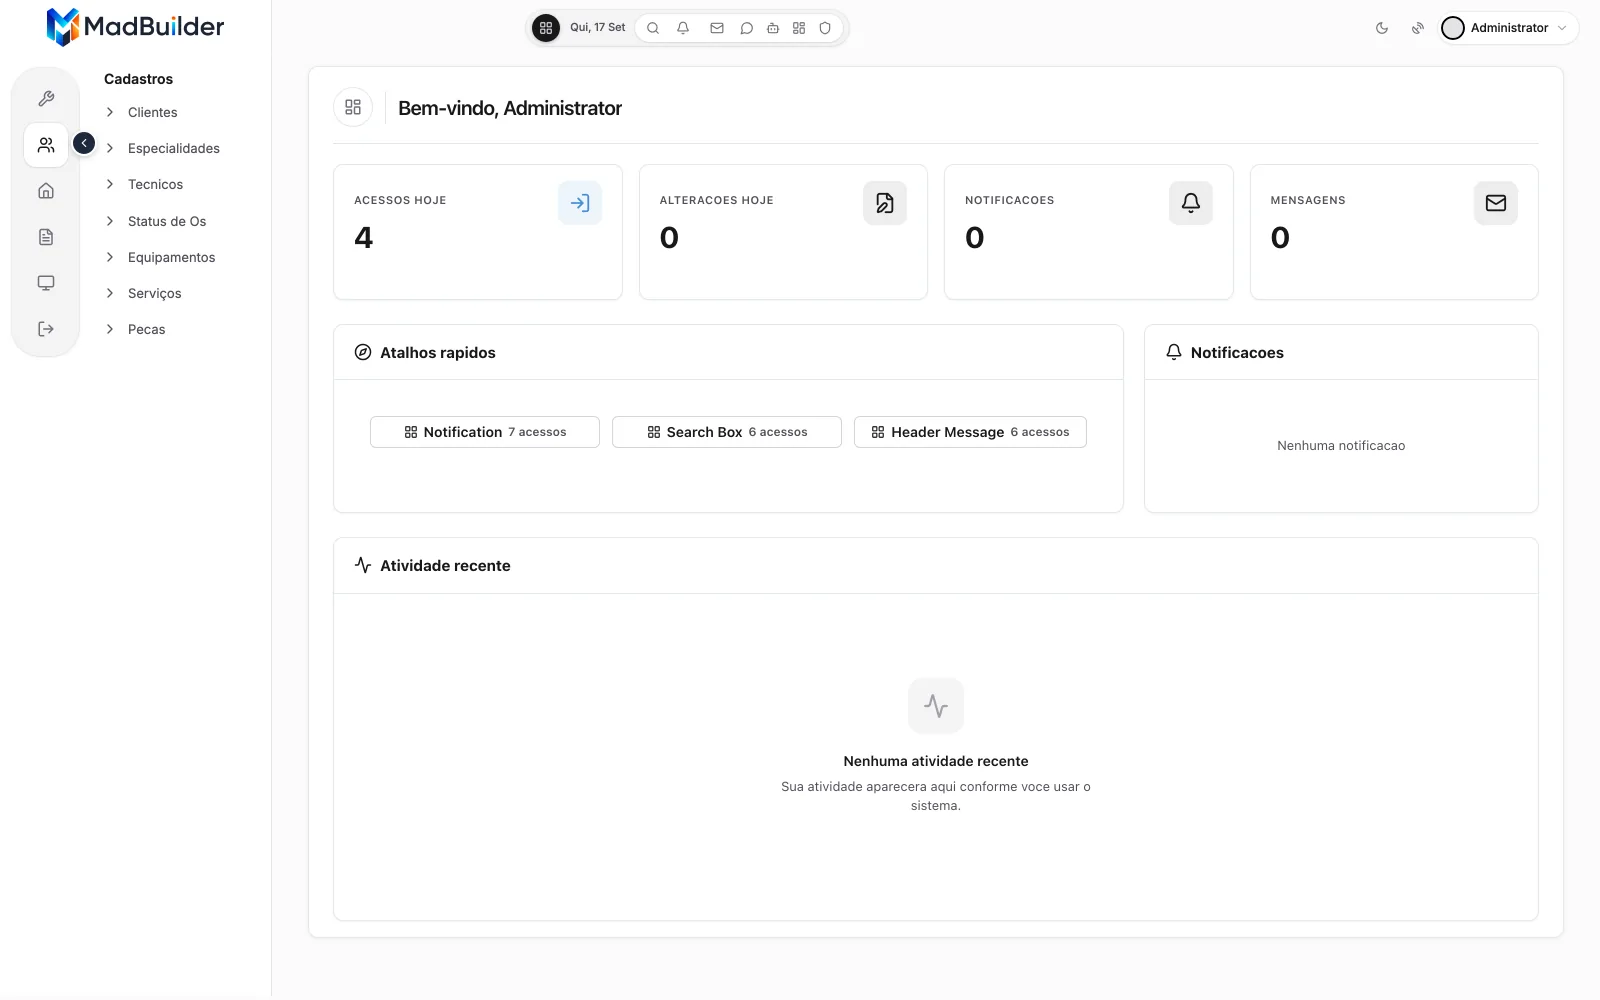Open search from the top toolbar magnifier
Image resolution: width=1600 pixels, height=1000 pixels.
point(653,28)
